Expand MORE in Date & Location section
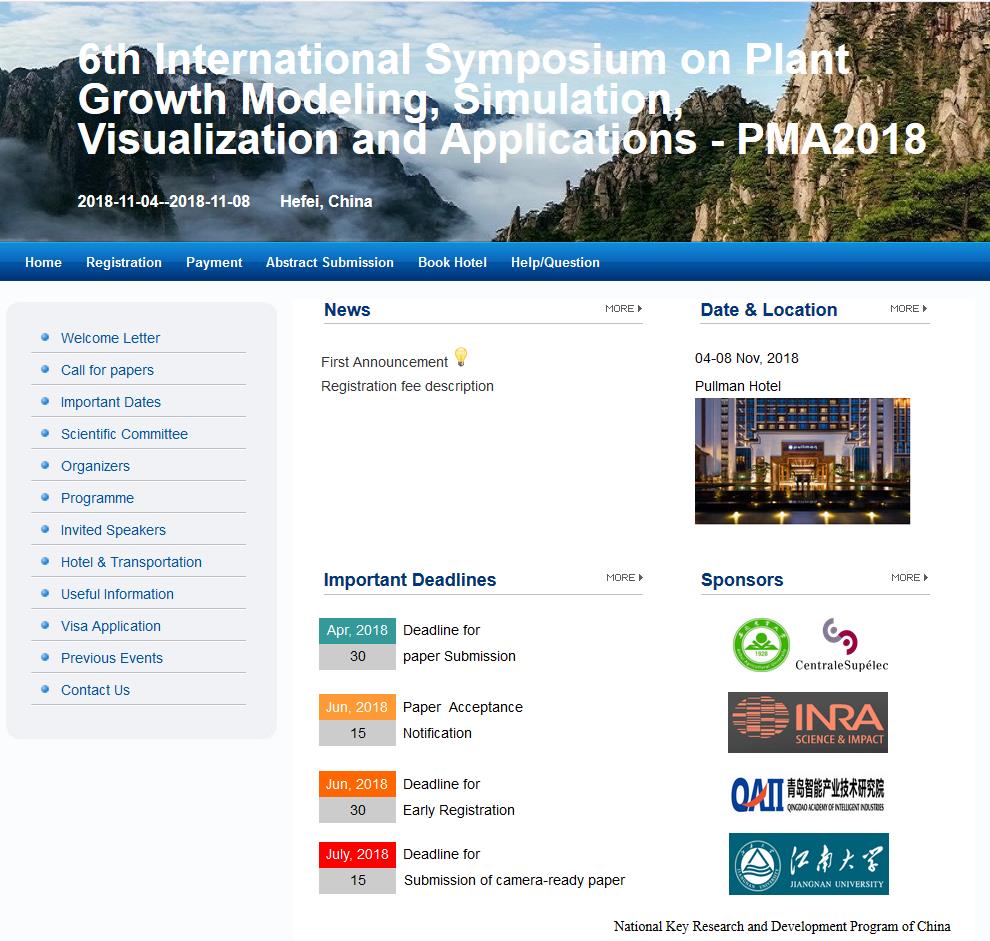The image size is (990, 941). pyautogui.click(x=908, y=309)
